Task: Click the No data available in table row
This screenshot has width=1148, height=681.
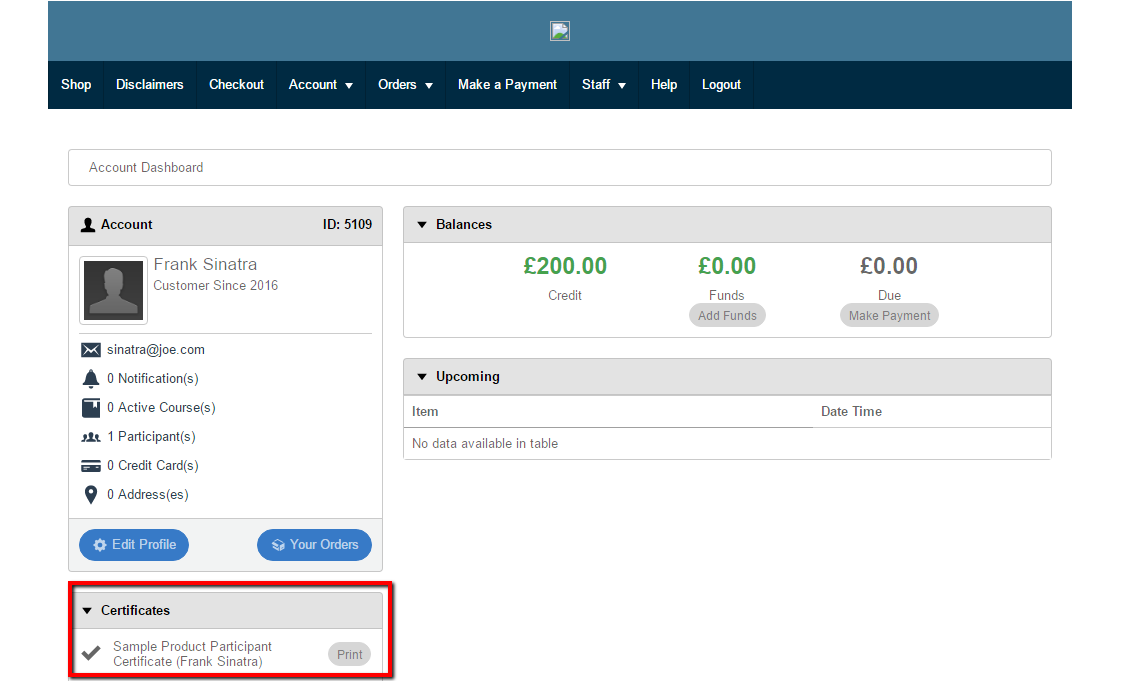Action: pyautogui.click(x=727, y=444)
